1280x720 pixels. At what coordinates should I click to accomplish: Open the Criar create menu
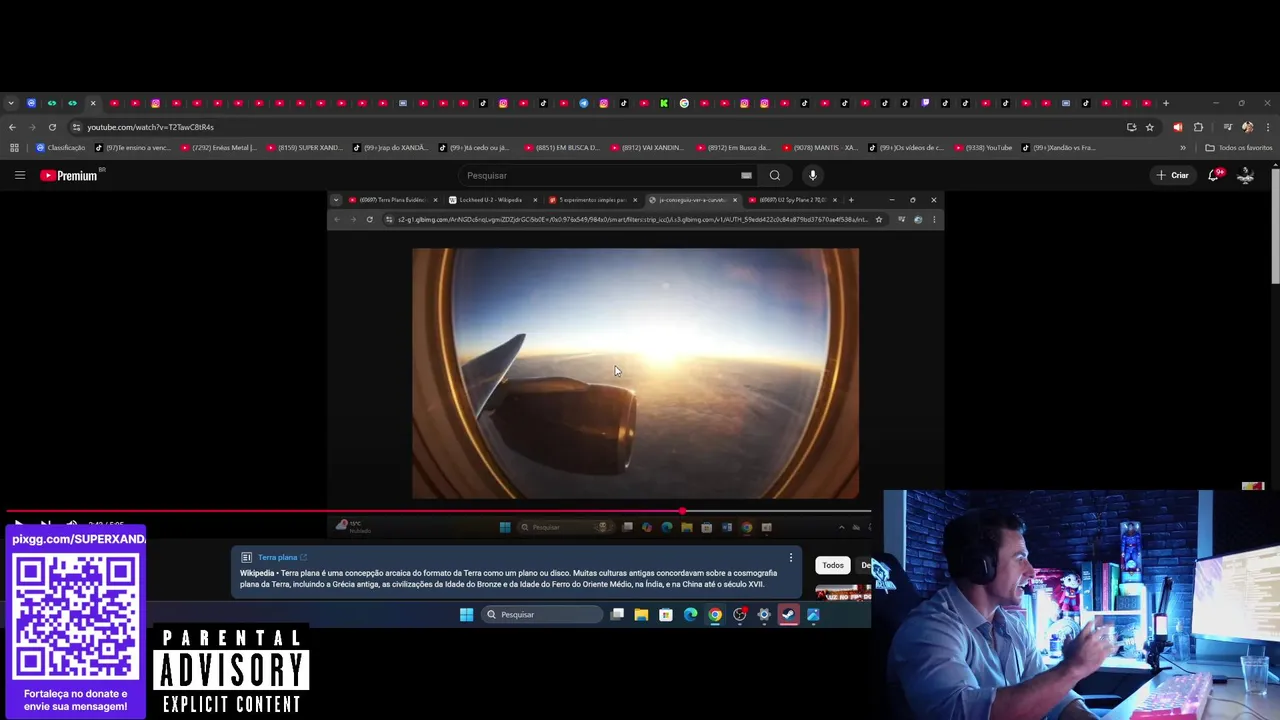(1172, 175)
